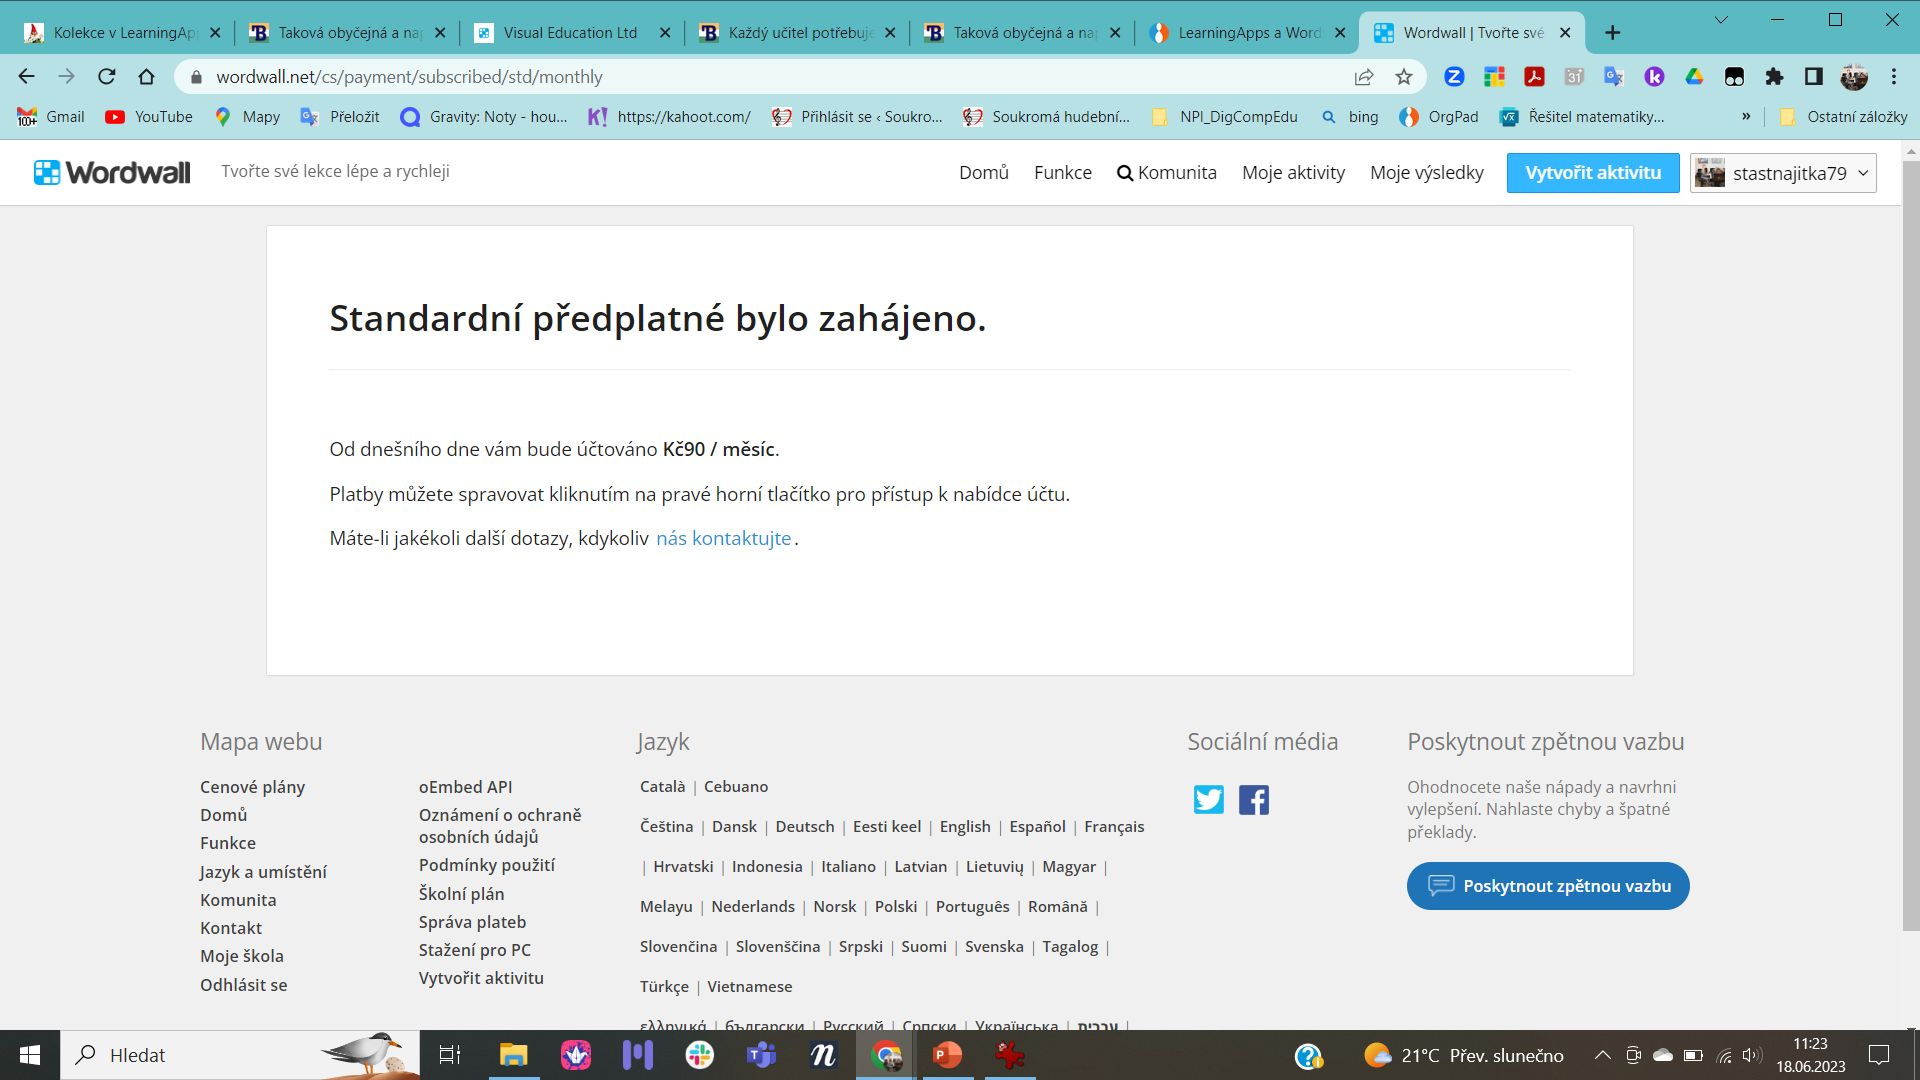This screenshot has height=1080, width=1920.
Task: Click the Vytvořit aktivitu button
Action: (1592, 172)
